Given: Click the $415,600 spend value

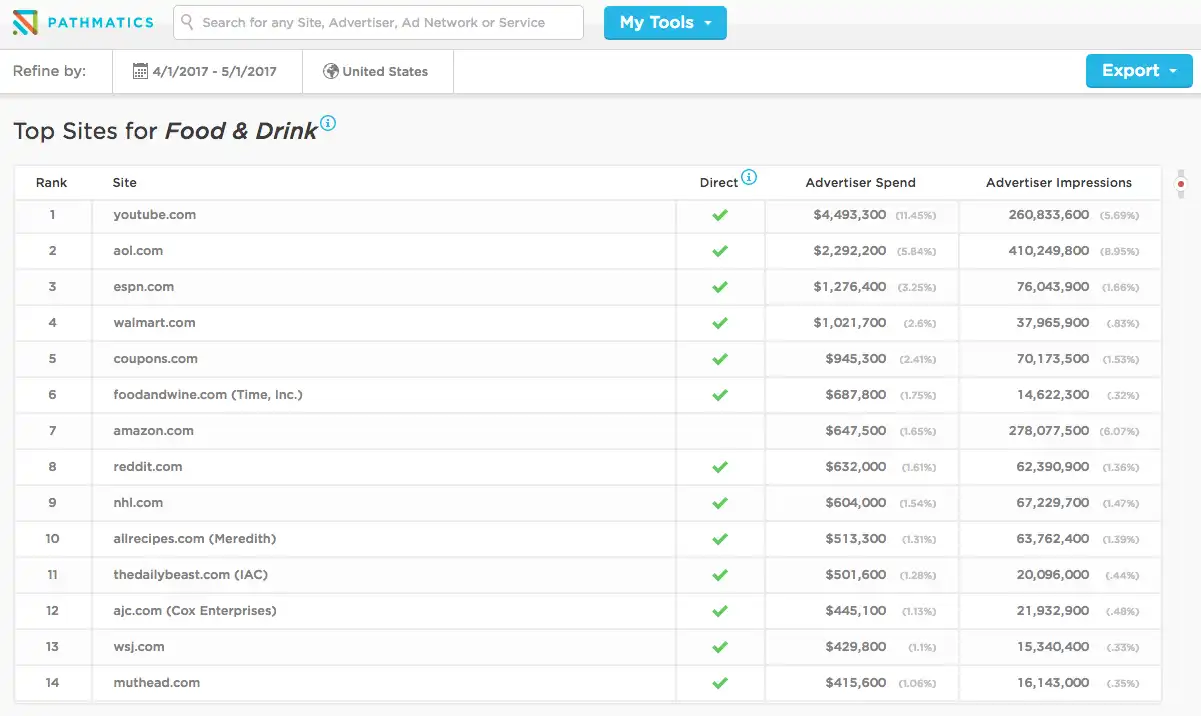Looking at the screenshot, I should coord(856,683).
